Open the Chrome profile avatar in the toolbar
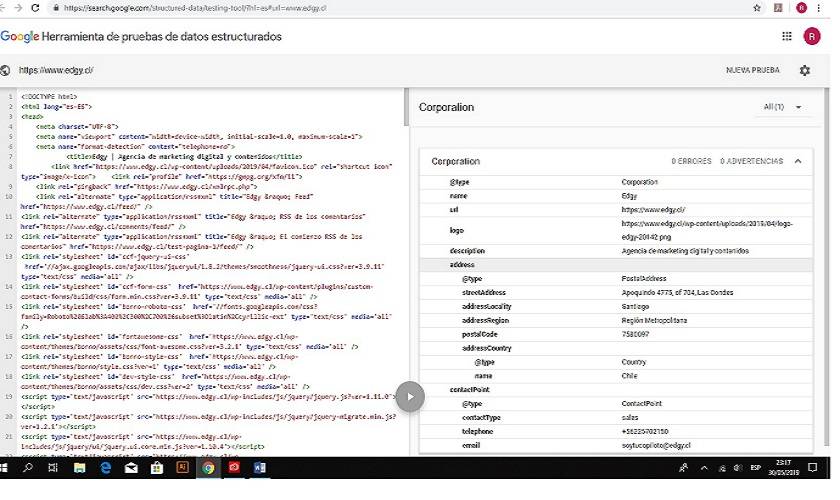This screenshot has width=840, height=500. [801, 8]
